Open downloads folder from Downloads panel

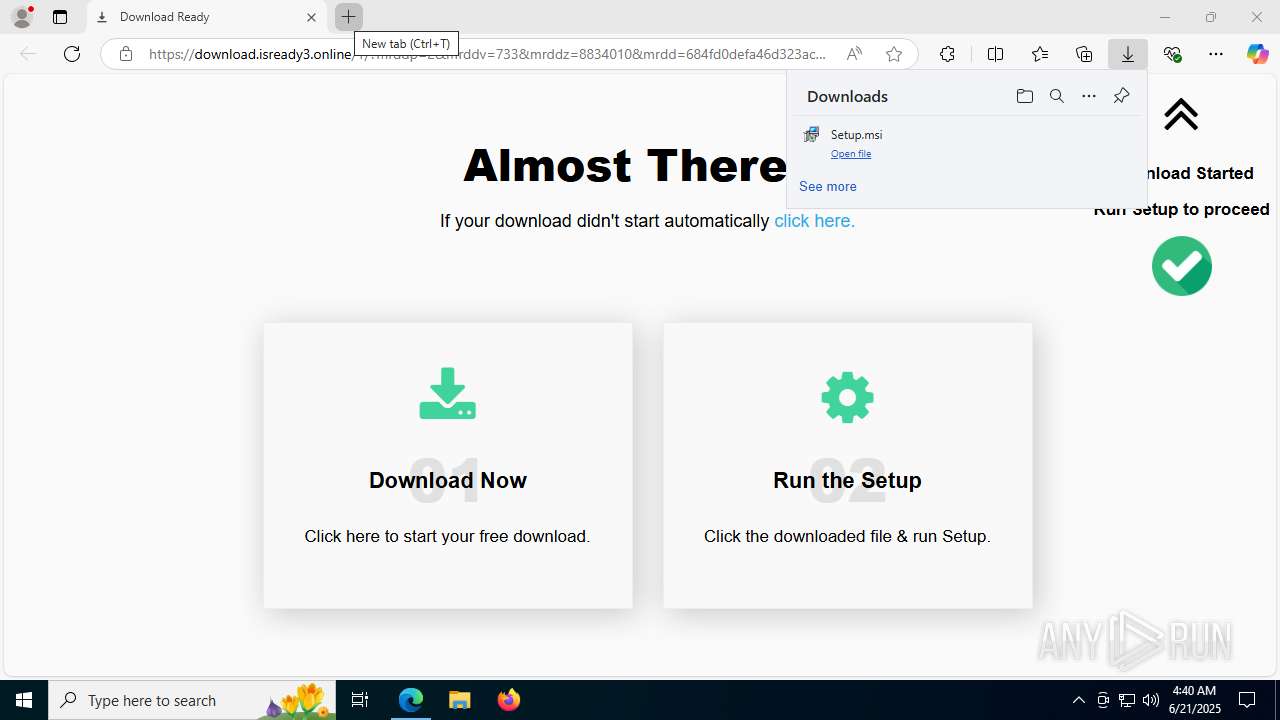click(1024, 96)
